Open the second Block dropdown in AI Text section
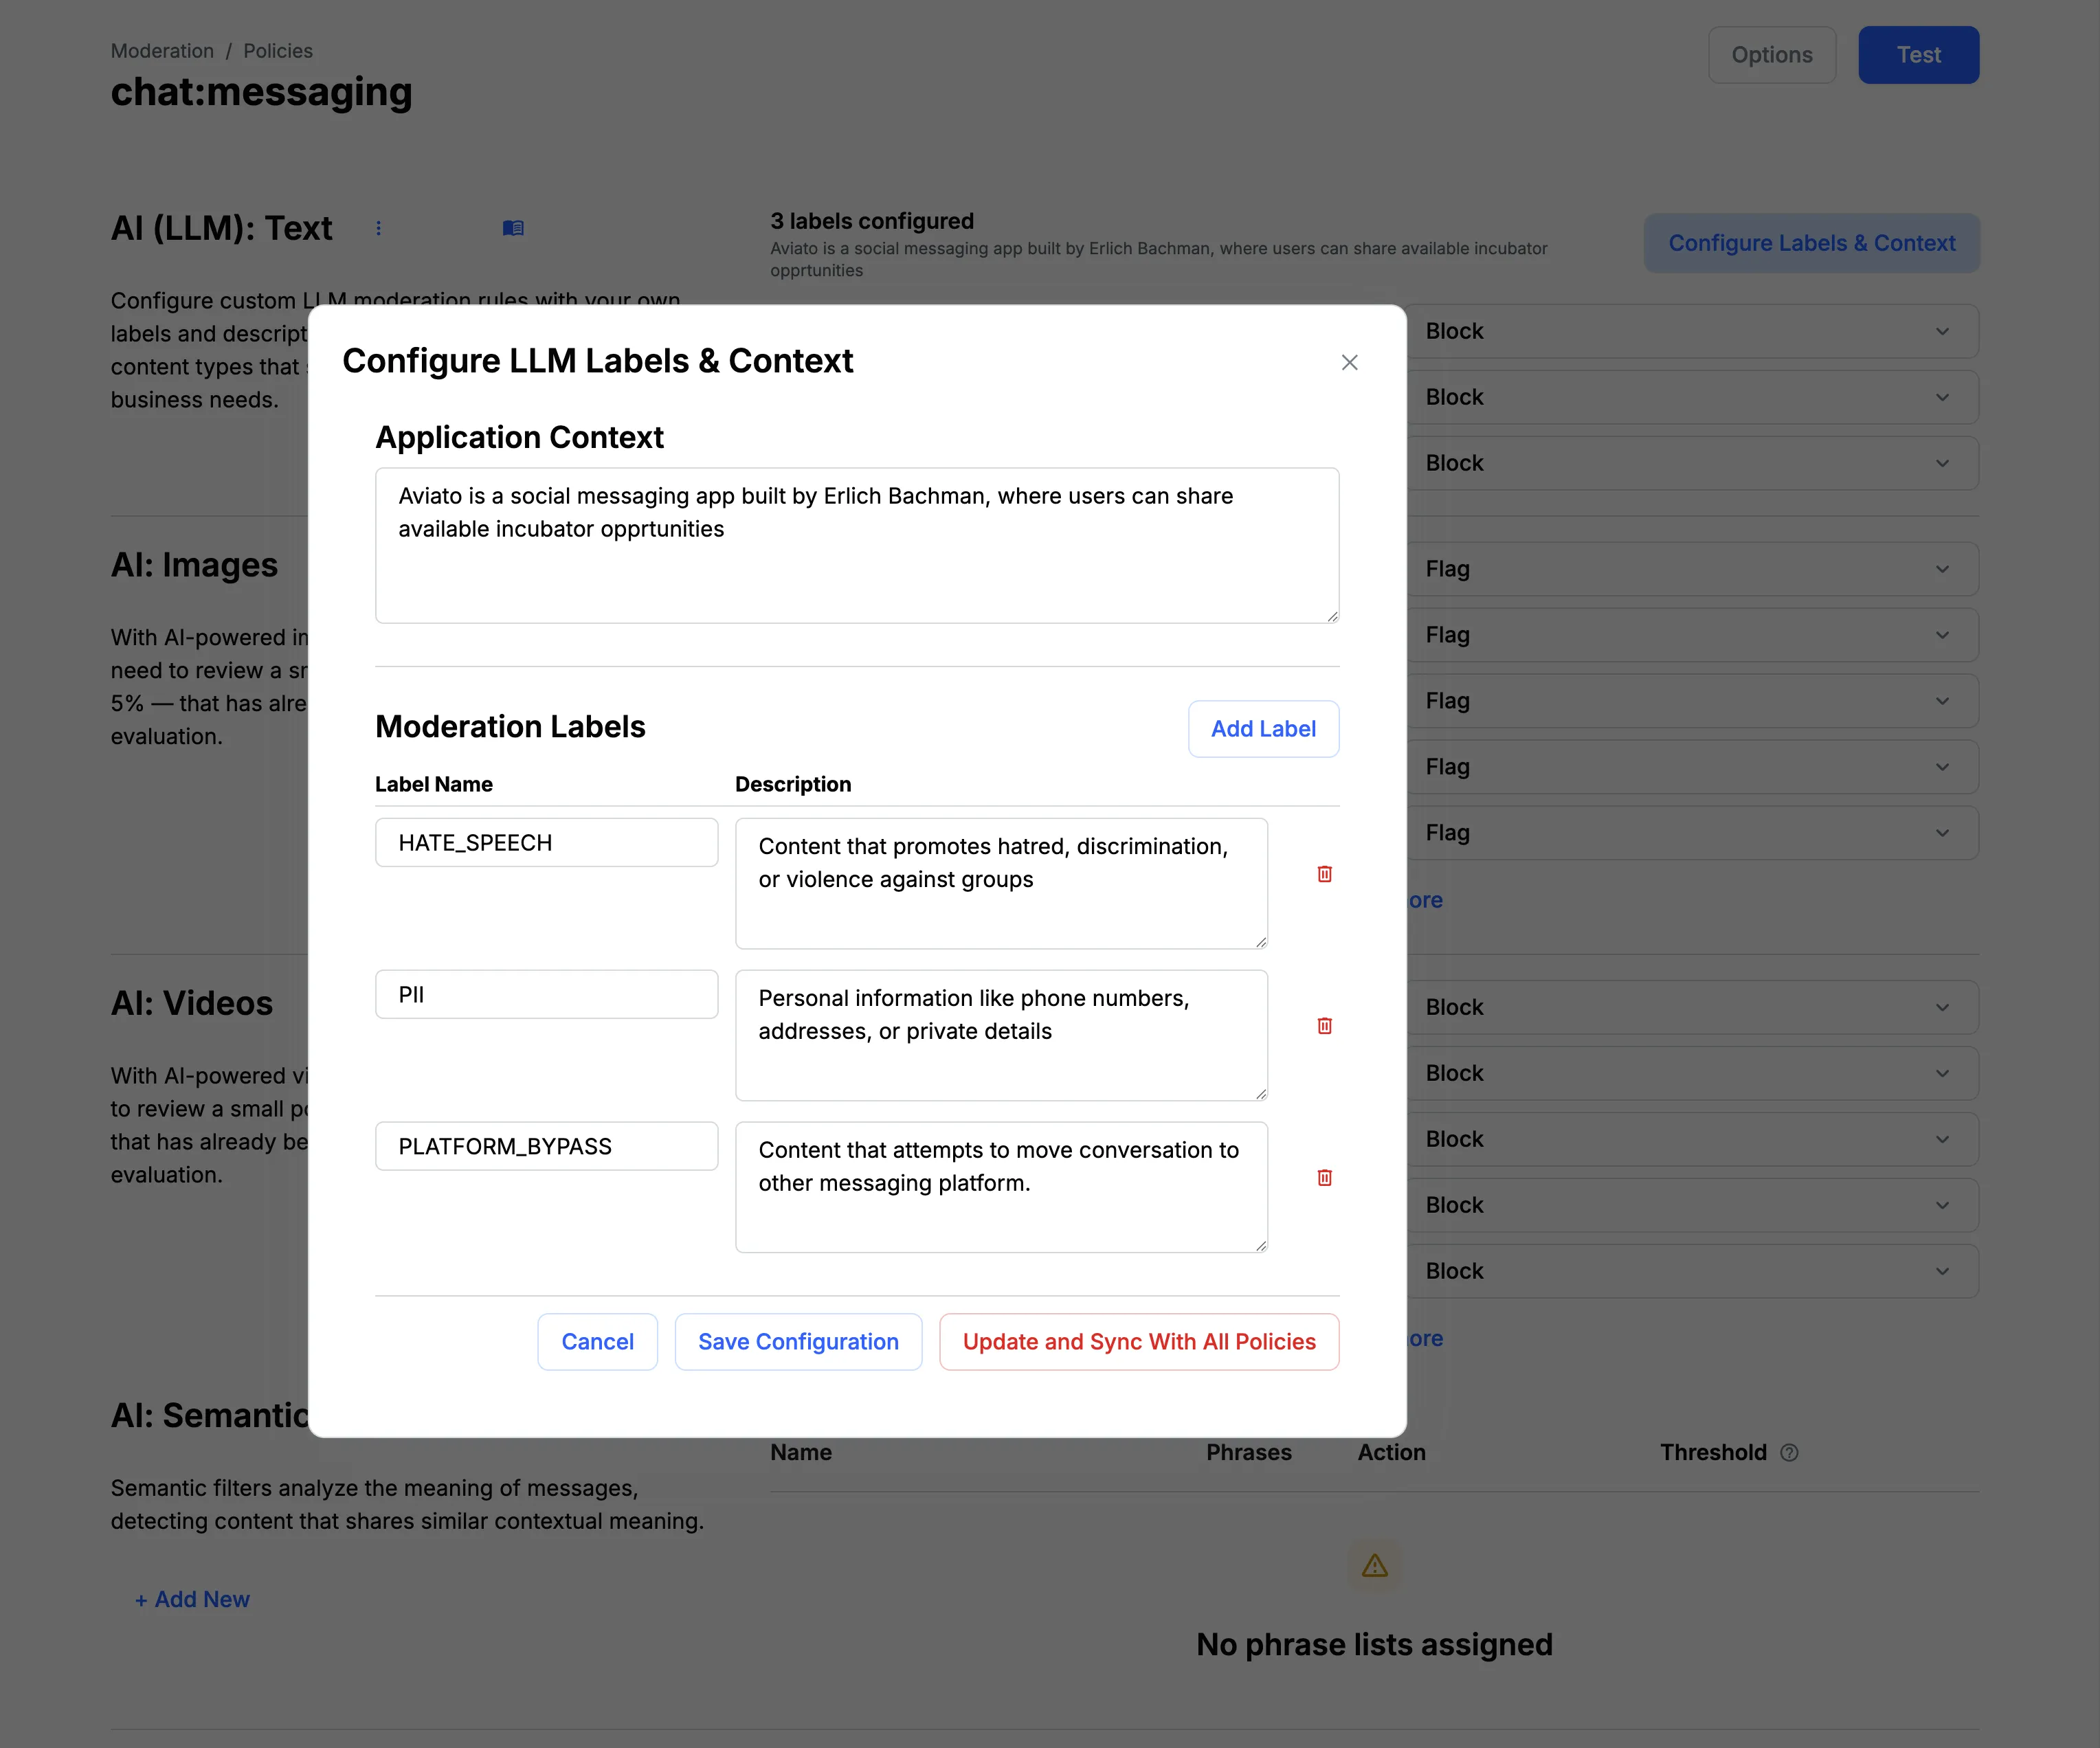This screenshot has height=1748, width=2100. tap(1692, 397)
